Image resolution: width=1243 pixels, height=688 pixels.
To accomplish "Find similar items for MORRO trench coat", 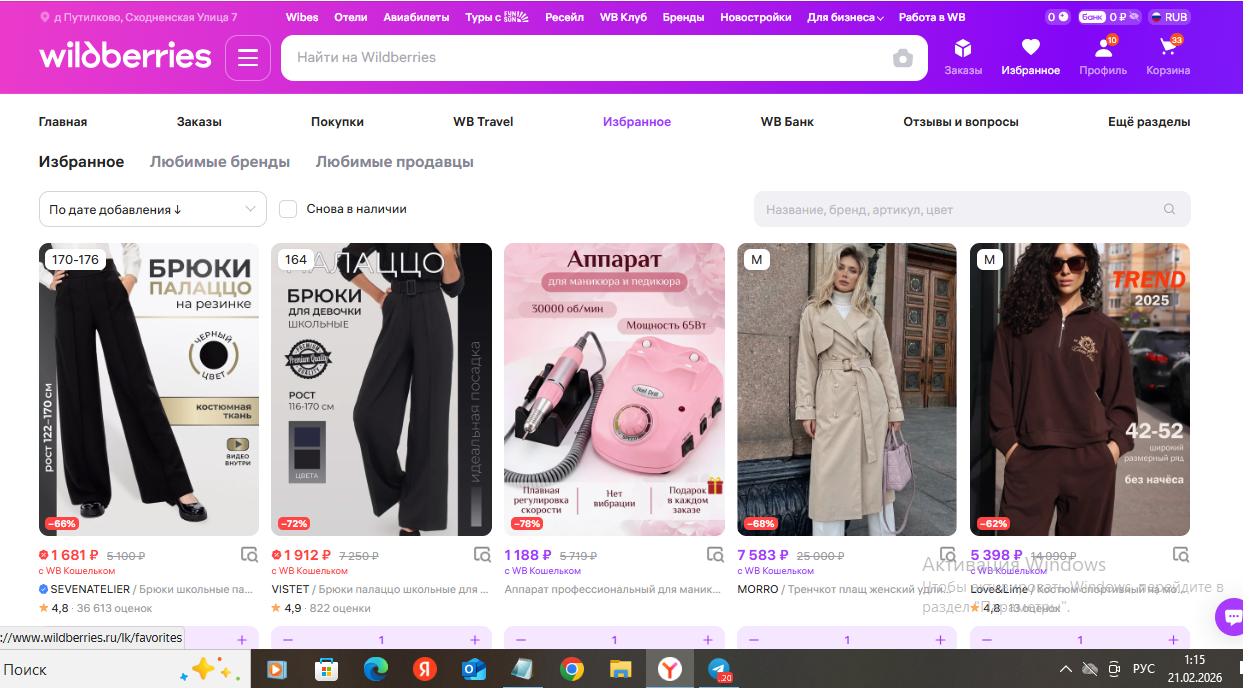I will pyautogui.click(x=948, y=554).
